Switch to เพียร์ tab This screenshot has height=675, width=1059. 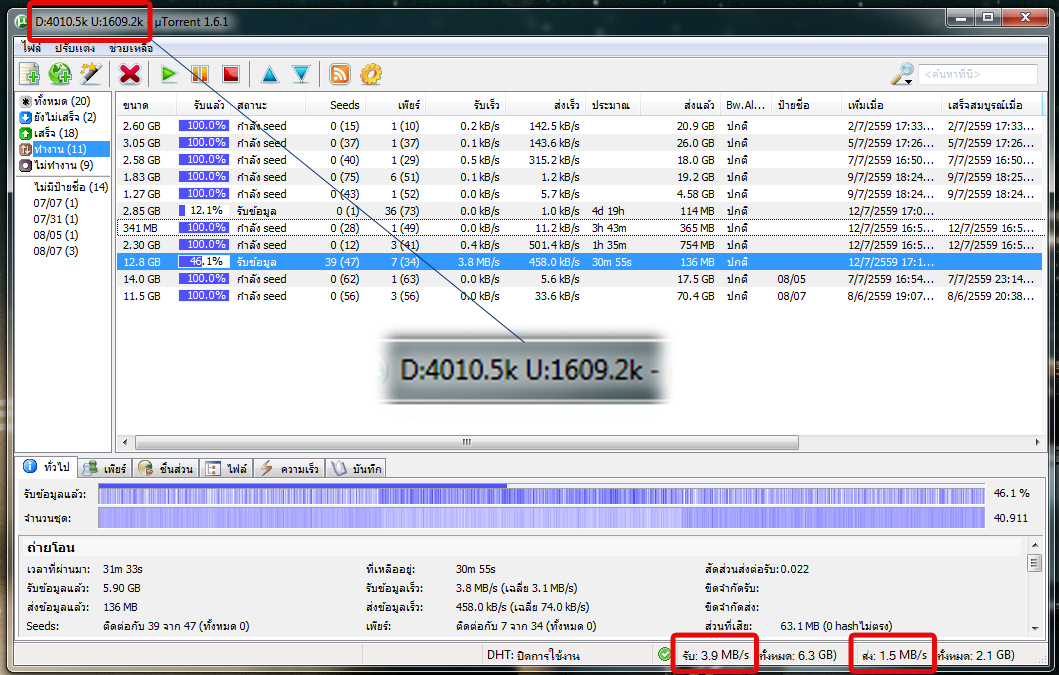point(105,468)
